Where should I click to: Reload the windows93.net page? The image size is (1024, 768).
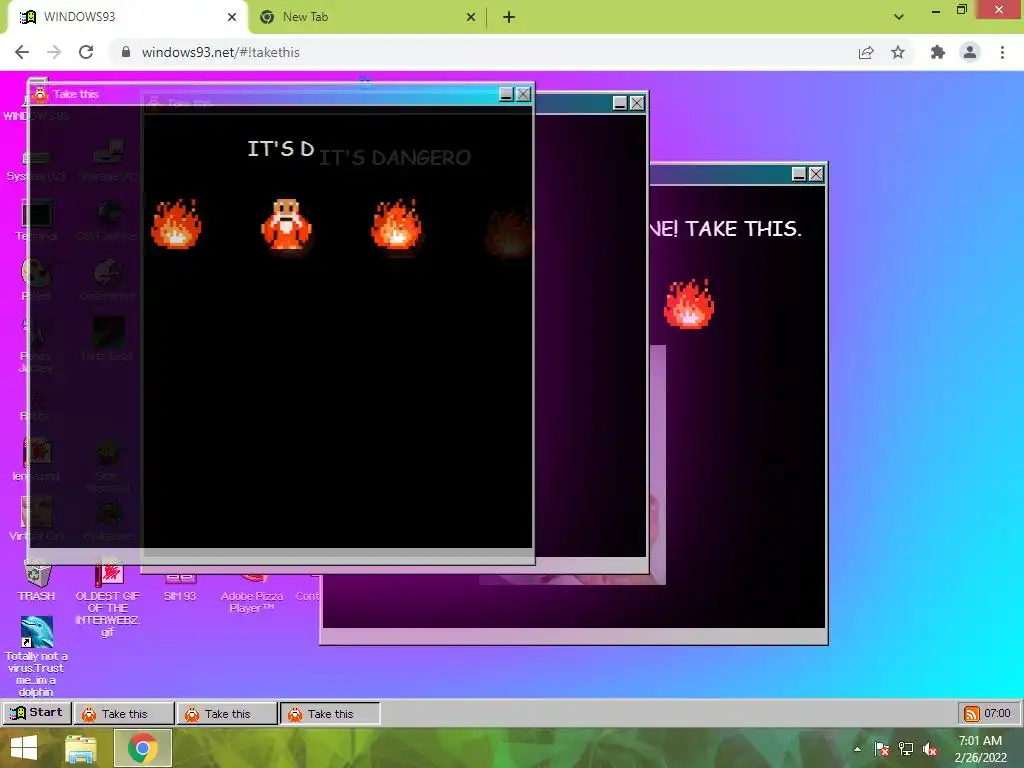(x=86, y=52)
